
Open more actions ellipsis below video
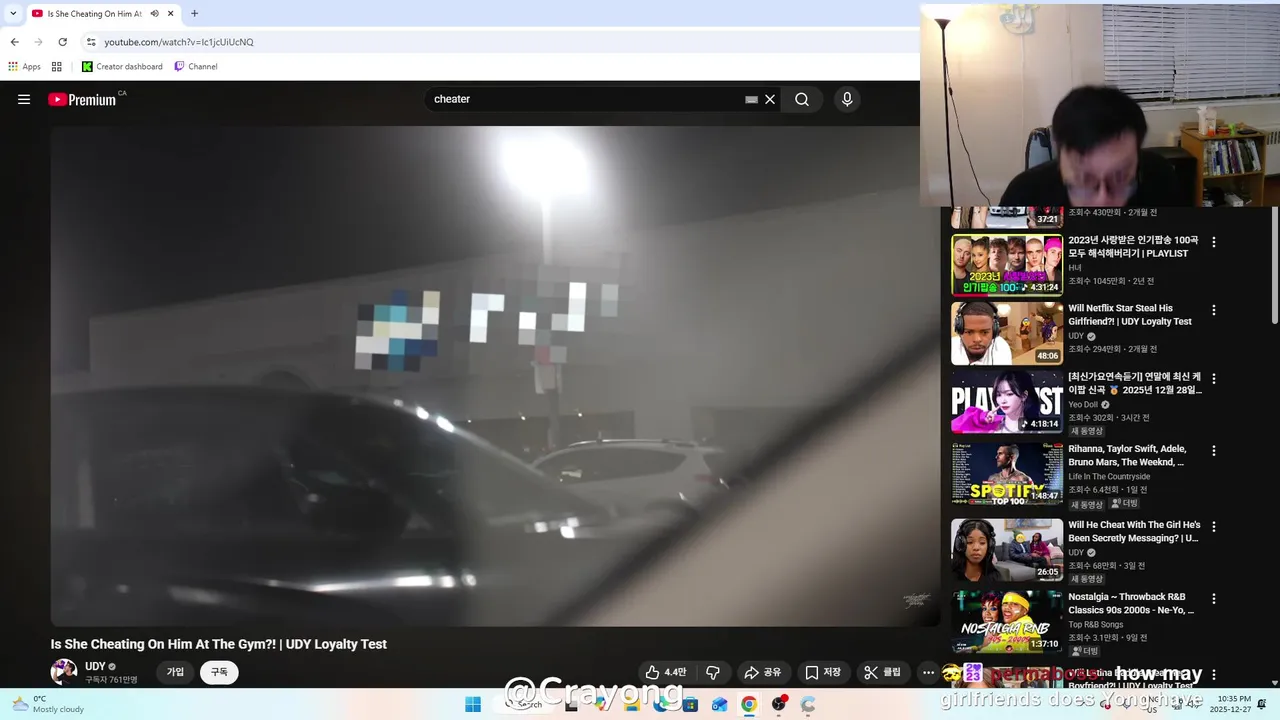pyautogui.click(x=928, y=672)
